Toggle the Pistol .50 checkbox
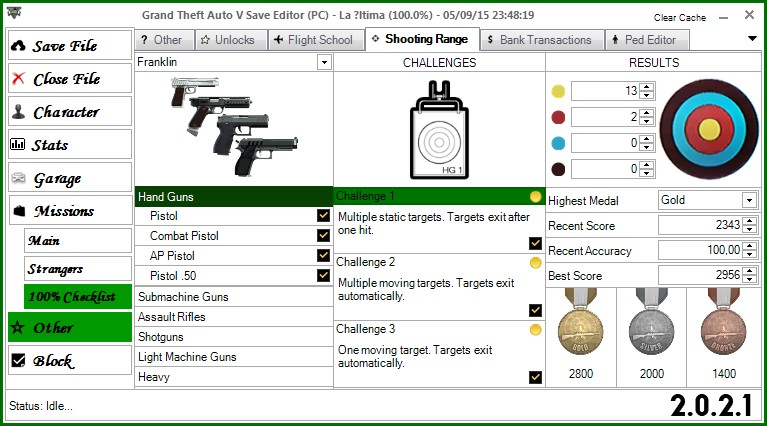This screenshot has height=426, width=767. coord(323,275)
